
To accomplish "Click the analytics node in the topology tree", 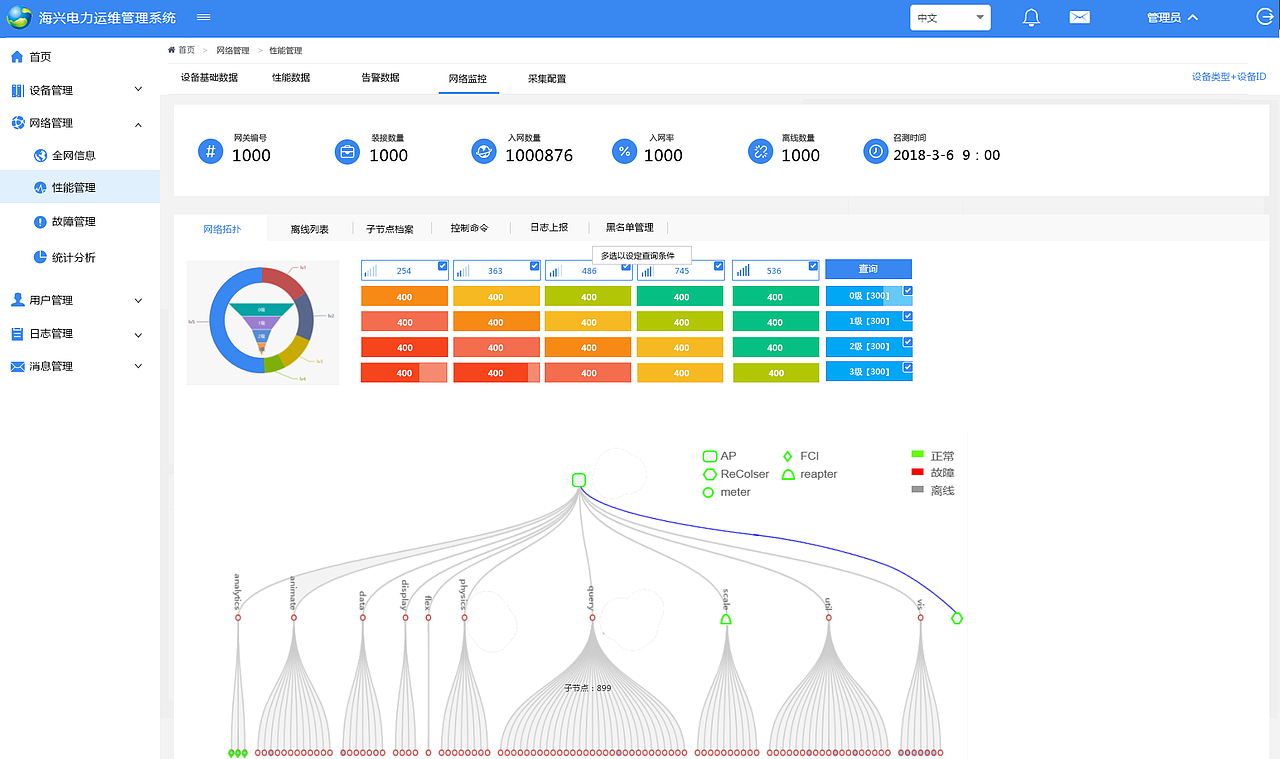I will [x=238, y=618].
